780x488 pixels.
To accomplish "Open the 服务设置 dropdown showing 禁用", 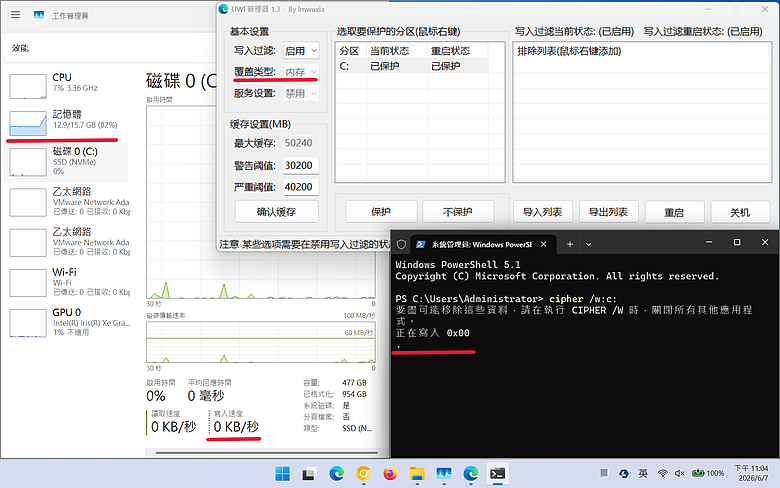I will click(x=301, y=94).
